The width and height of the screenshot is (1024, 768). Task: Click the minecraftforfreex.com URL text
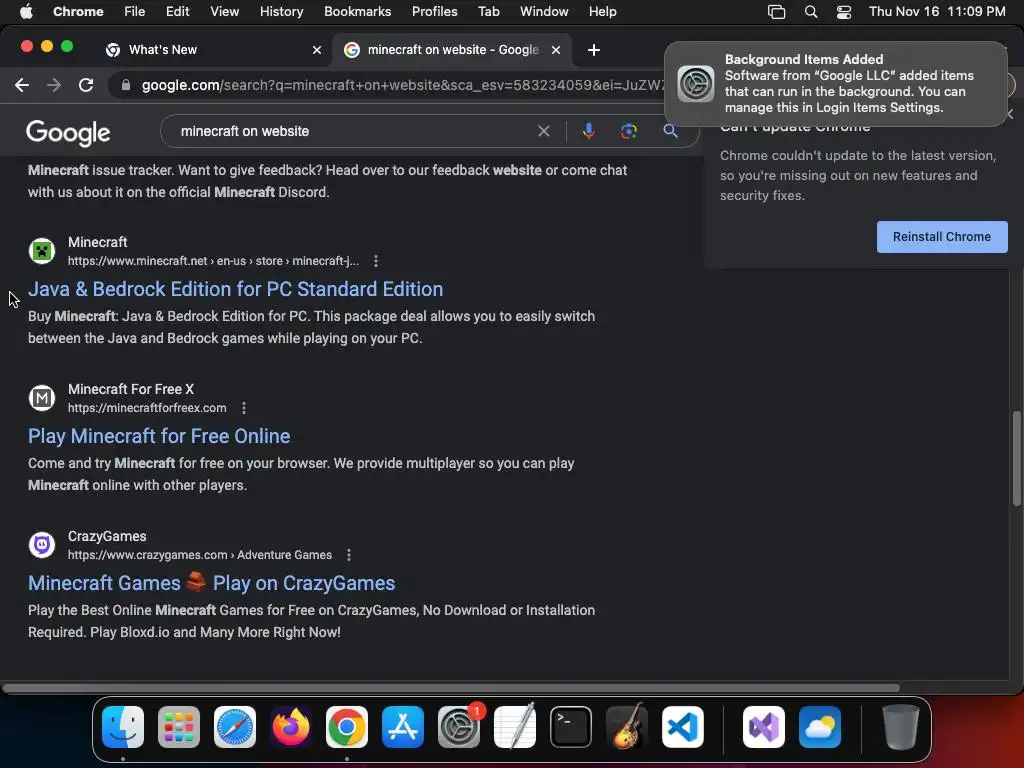pos(147,408)
